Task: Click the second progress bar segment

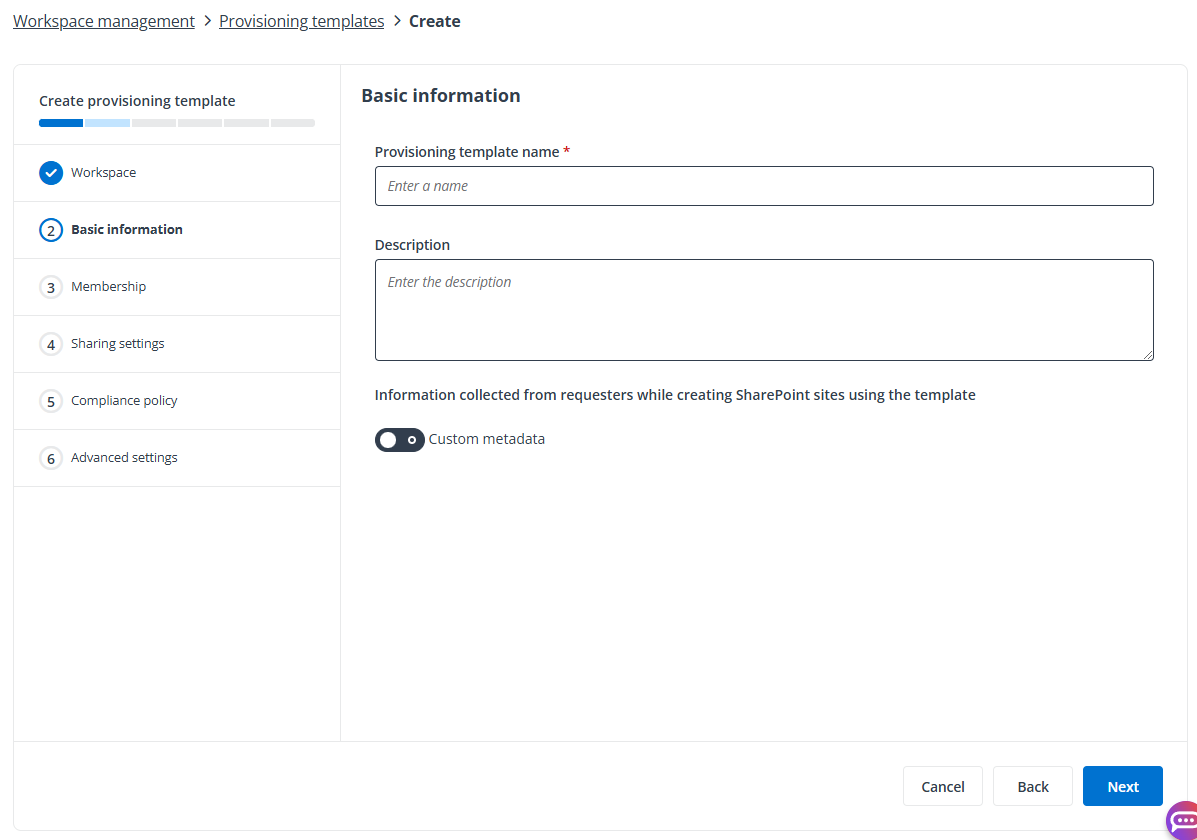Action: click(x=106, y=122)
